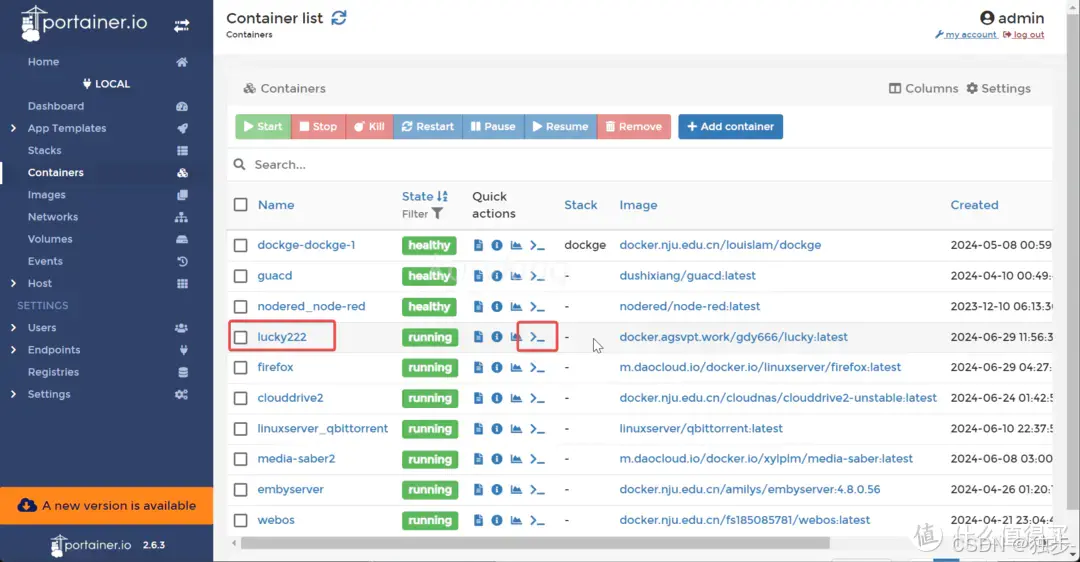The height and width of the screenshot is (562, 1080).
Task: Open stats icon for media-saber2
Action: pos(516,459)
